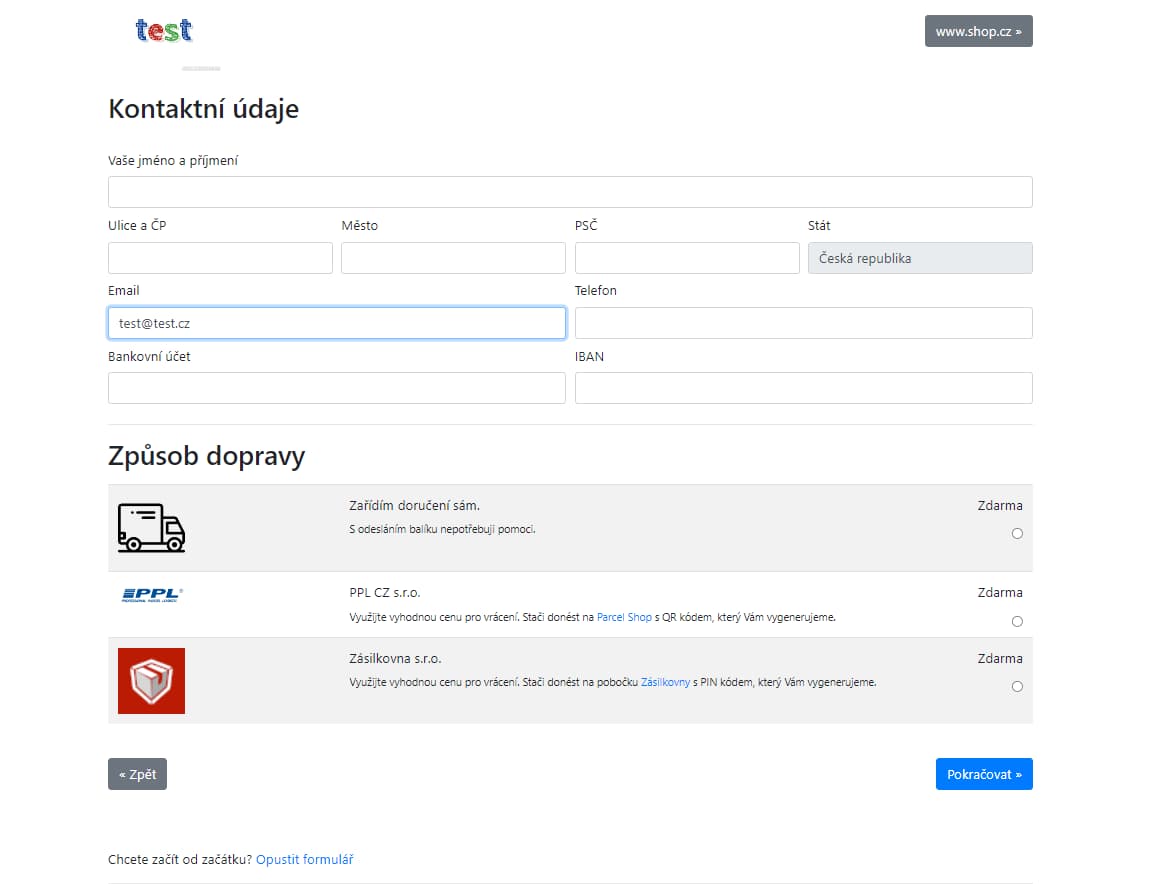
Task: Focus the name and surname field
Action: coord(570,192)
